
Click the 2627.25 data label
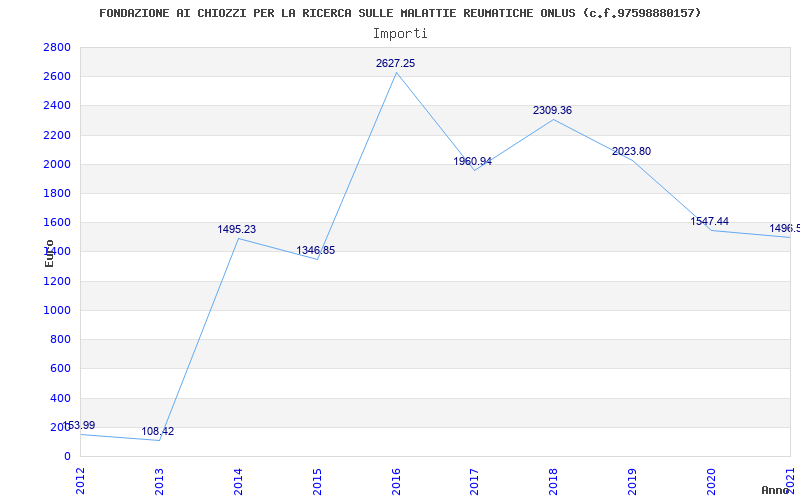tap(395, 63)
